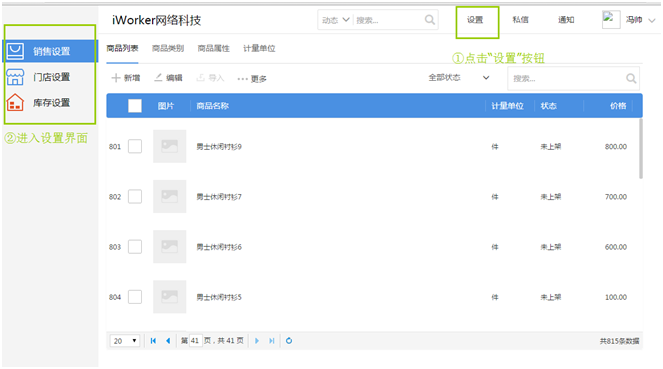Open the 全部状态 status filter dropdown
Viewport: 663px width, 369px height.
[459, 78]
